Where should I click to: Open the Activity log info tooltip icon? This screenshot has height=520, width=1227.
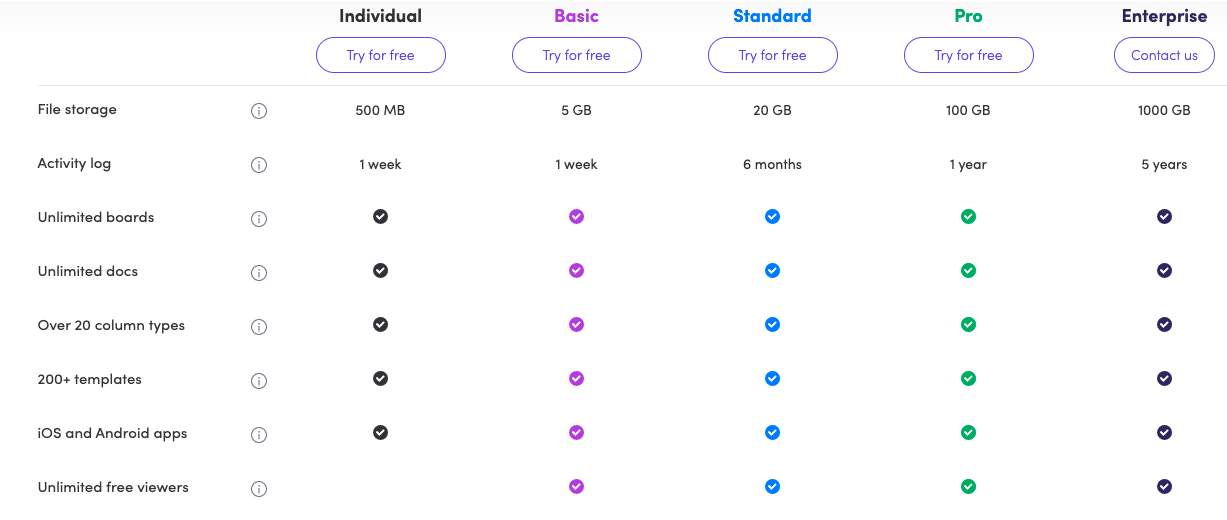259,165
